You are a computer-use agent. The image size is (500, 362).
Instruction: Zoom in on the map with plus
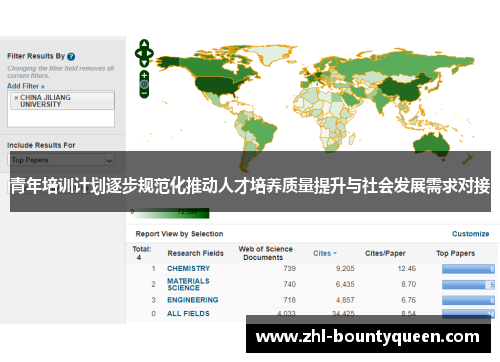[x=144, y=75]
